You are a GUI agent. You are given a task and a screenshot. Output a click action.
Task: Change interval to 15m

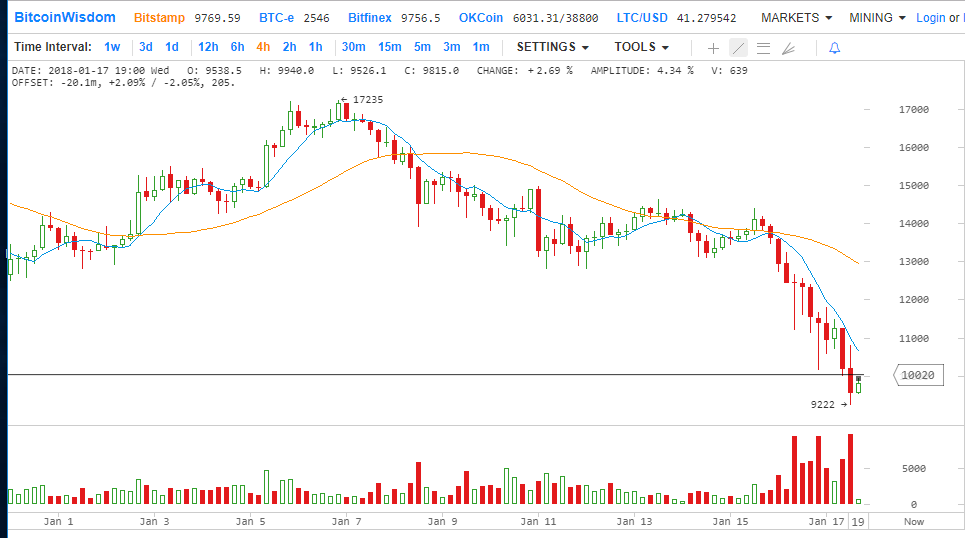[389, 47]
